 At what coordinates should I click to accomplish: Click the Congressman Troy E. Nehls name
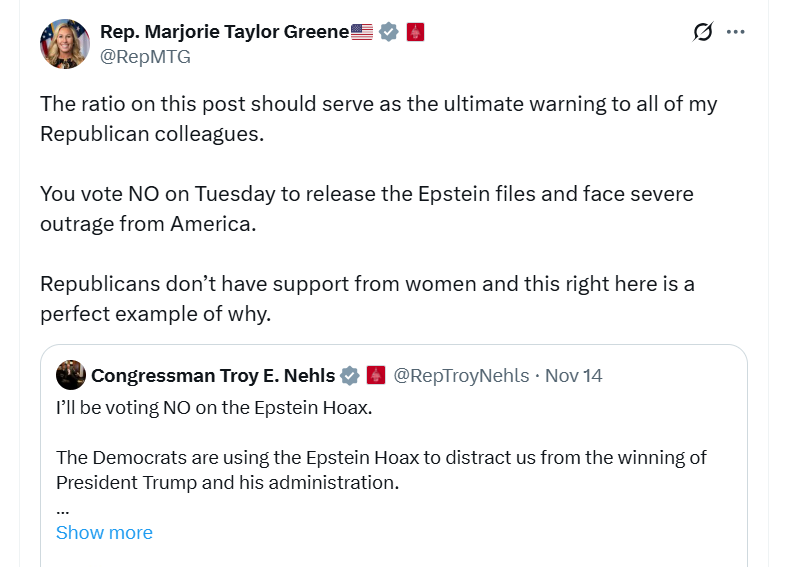[x=213, y=376]
